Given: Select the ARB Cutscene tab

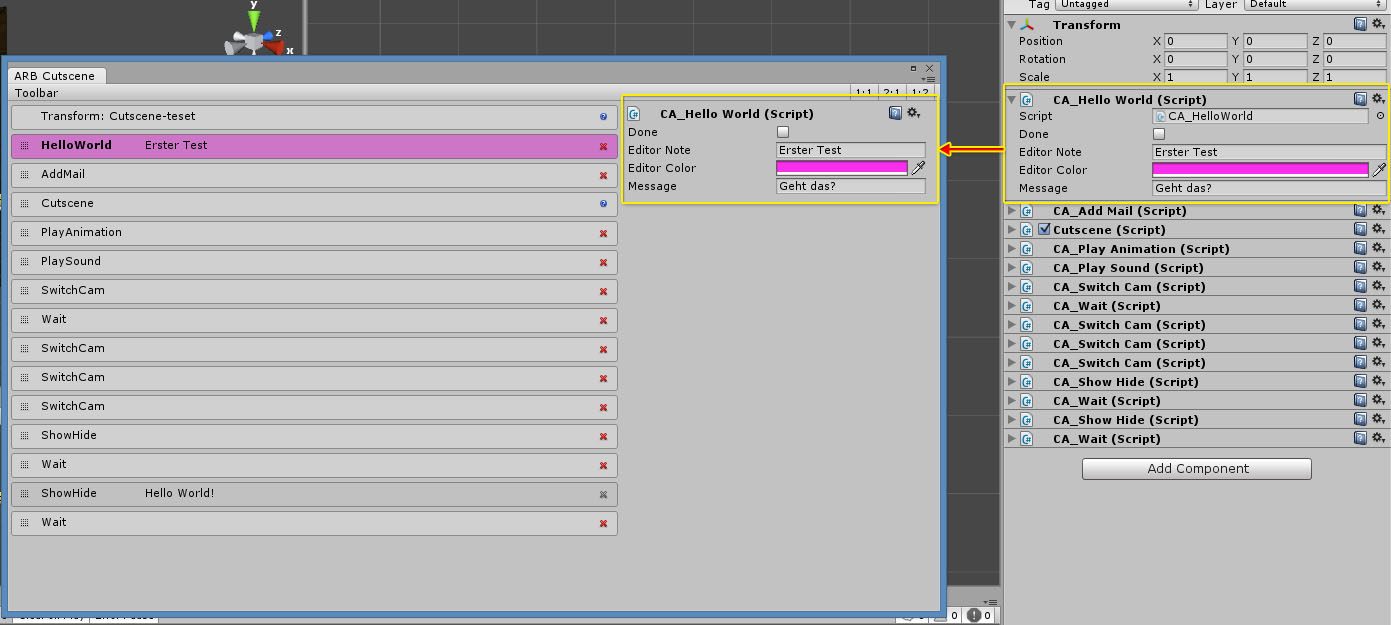Looking at the screenshot, I should [56, 75].
